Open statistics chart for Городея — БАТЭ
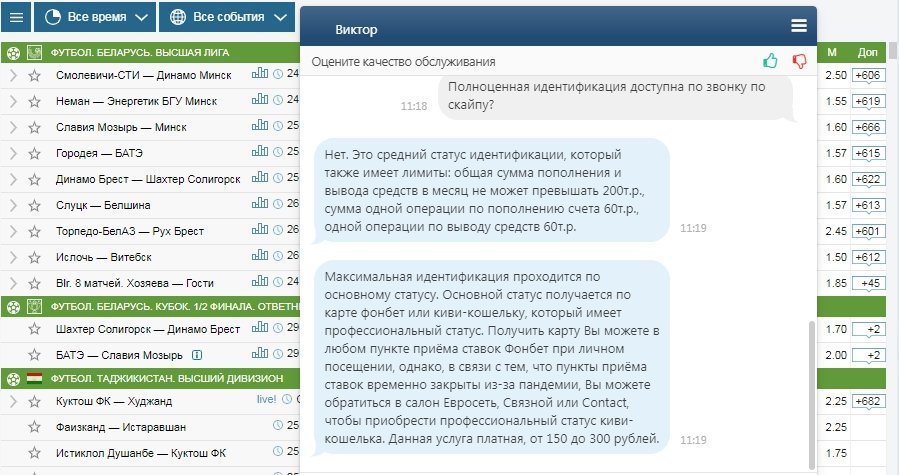 260,152
